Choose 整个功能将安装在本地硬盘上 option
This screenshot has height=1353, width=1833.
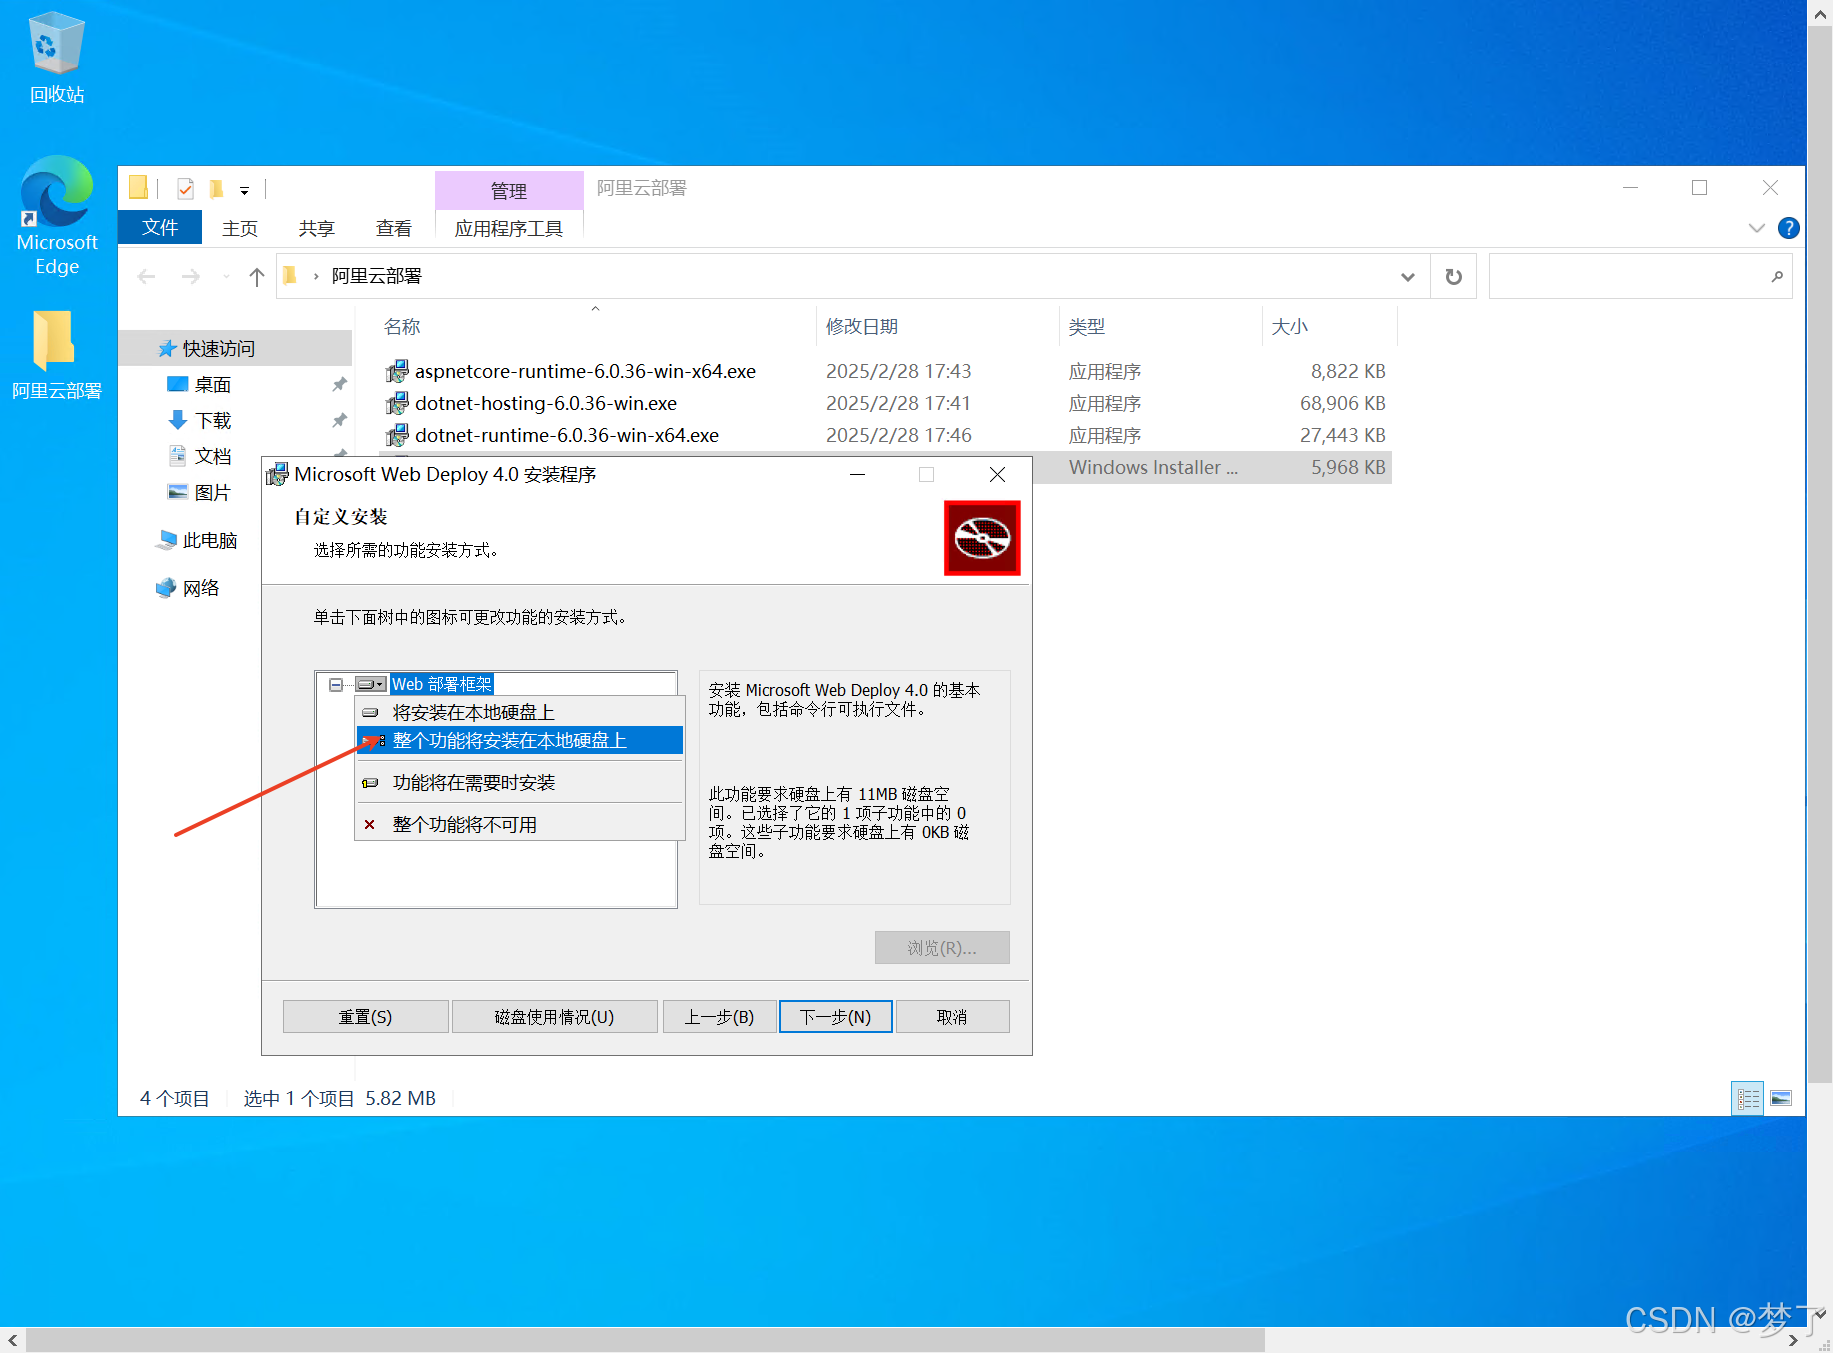[x=520, y=740]
